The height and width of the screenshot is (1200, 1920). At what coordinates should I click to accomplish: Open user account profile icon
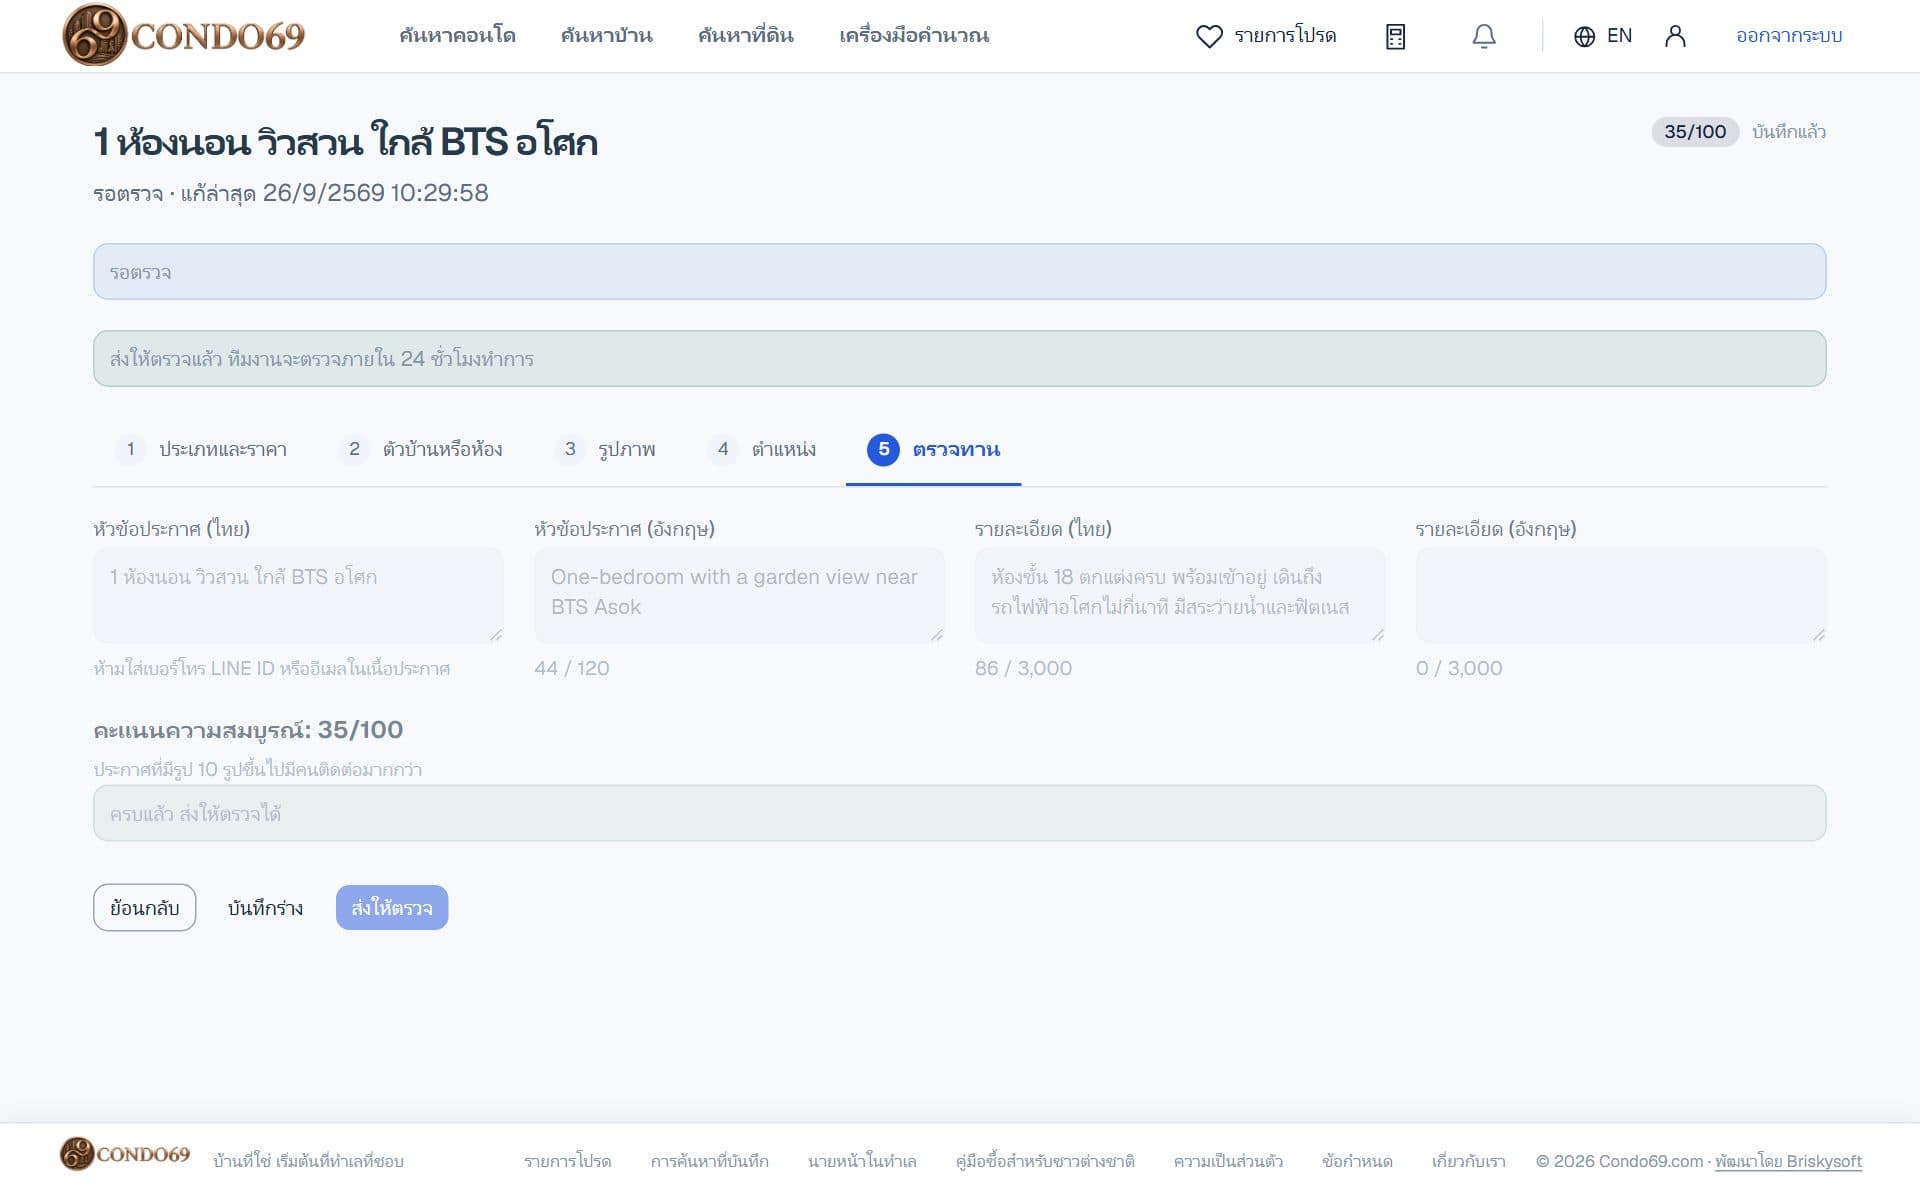tap(1675, 36)
